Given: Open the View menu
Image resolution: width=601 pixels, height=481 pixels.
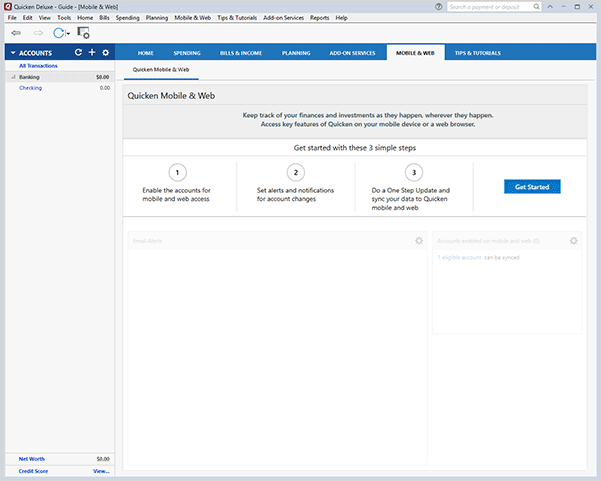Looking at the screenshot, I should (44, 18).
